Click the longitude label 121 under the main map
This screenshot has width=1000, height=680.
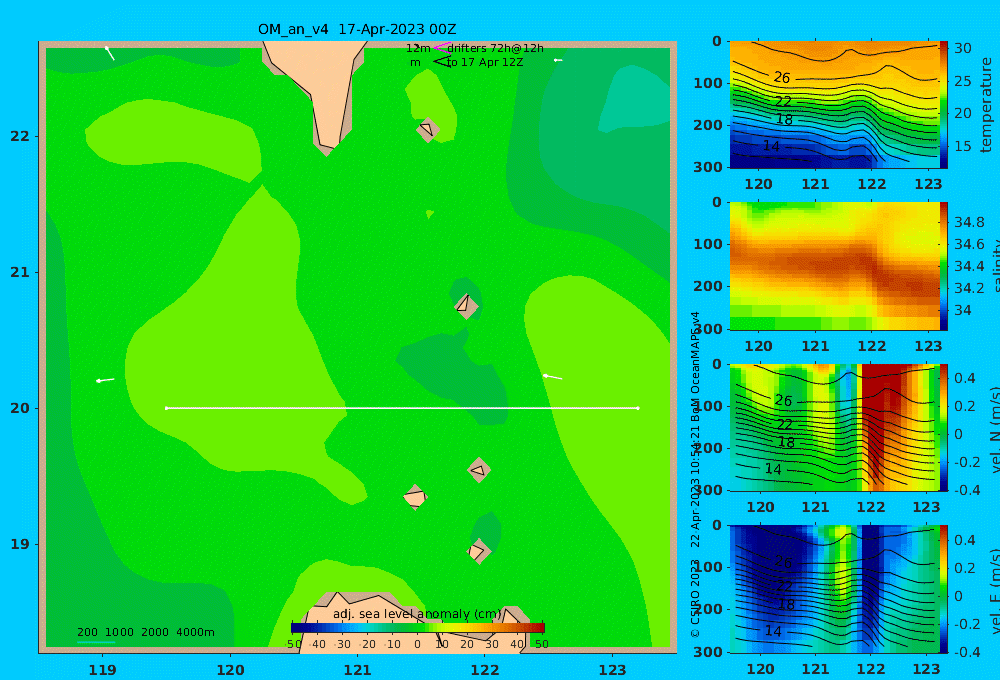[358, 670]
